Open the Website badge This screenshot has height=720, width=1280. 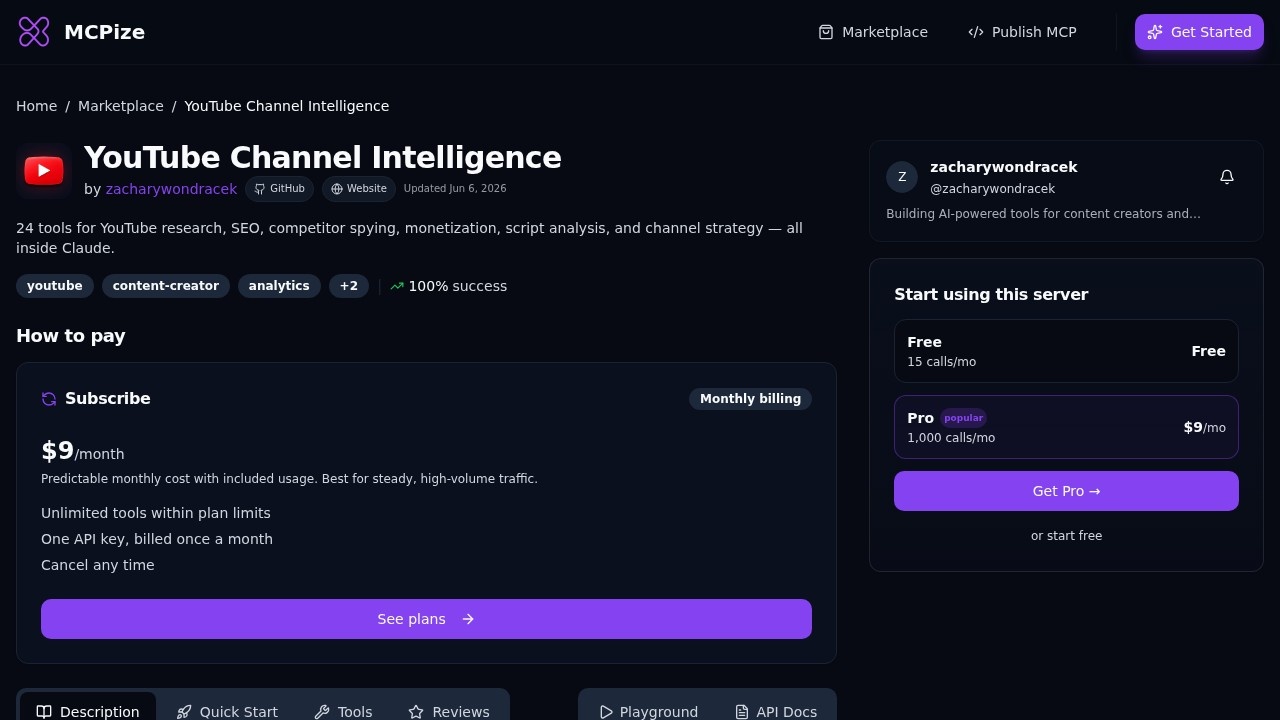pyautogui.click(x=359, y=189)
